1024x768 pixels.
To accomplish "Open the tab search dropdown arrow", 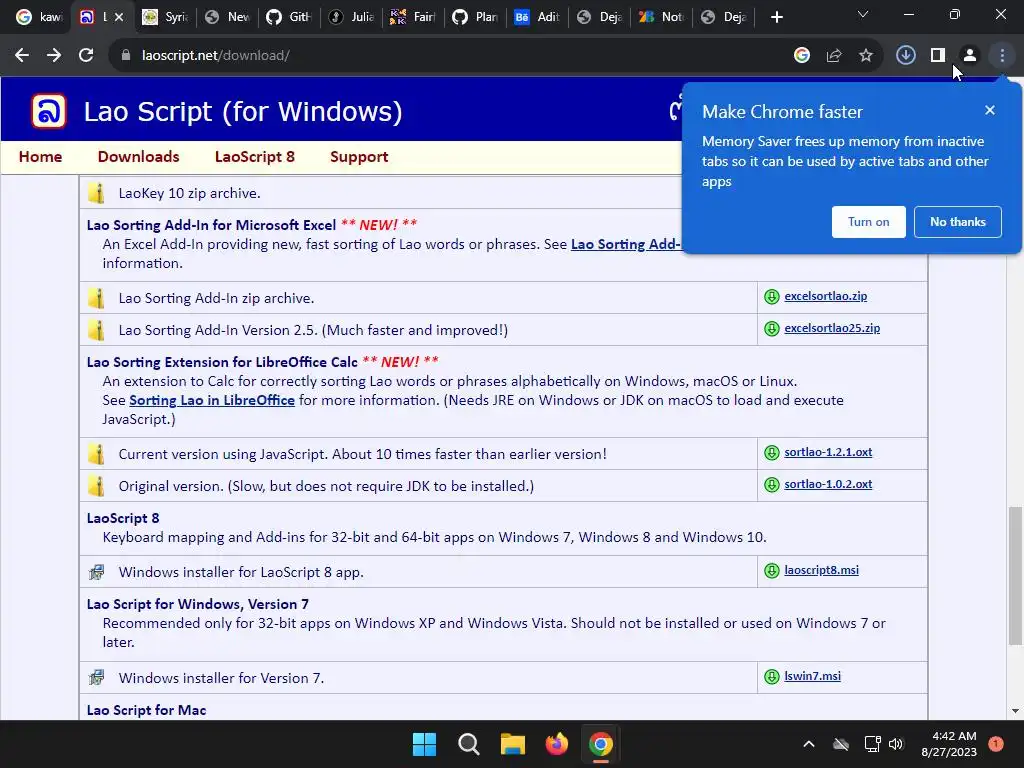I will pyautogui.click(x=863, y=14).
